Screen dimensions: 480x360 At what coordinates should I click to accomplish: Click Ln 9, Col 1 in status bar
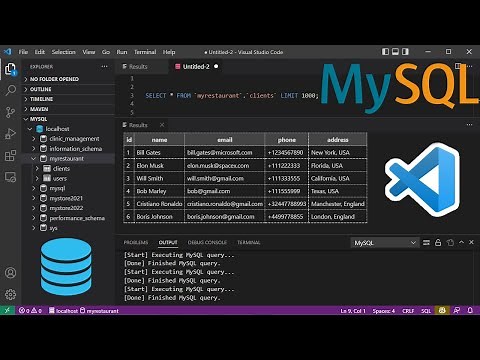(353, 311)
